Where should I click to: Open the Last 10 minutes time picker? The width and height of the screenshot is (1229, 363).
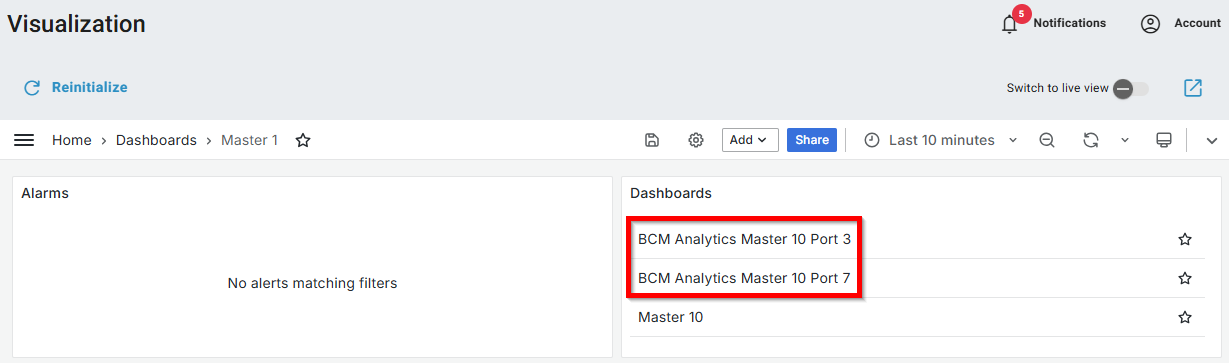coord(940,140)
